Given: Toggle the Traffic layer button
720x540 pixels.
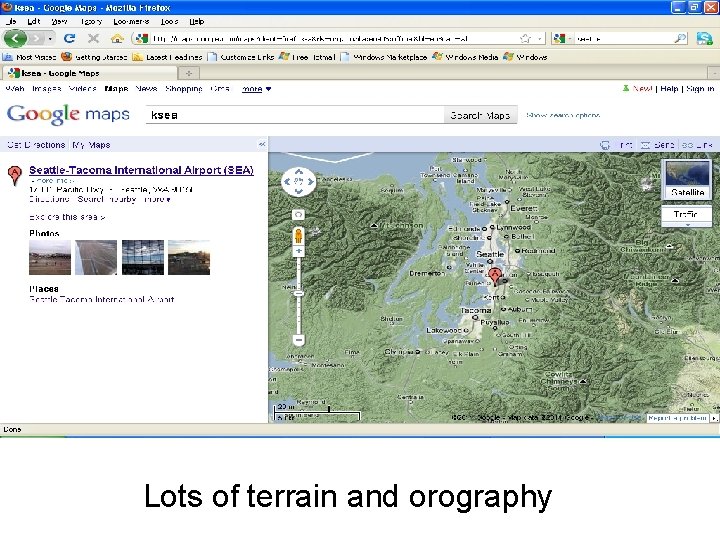Looking at the screenshot, I should coord(686,214).
